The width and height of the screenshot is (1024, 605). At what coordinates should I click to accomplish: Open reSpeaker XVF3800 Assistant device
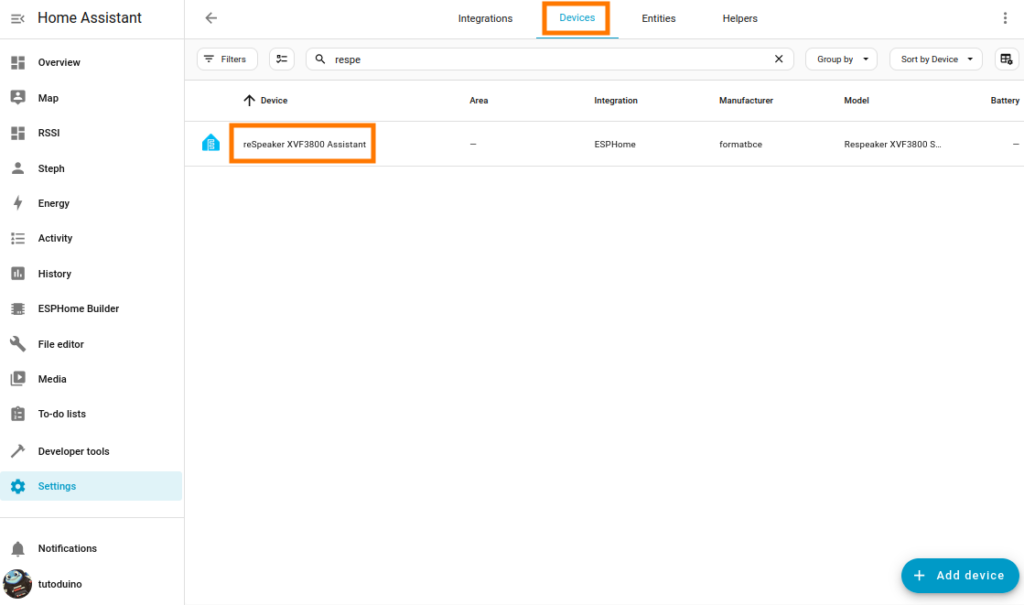click(x=304, y=144)
